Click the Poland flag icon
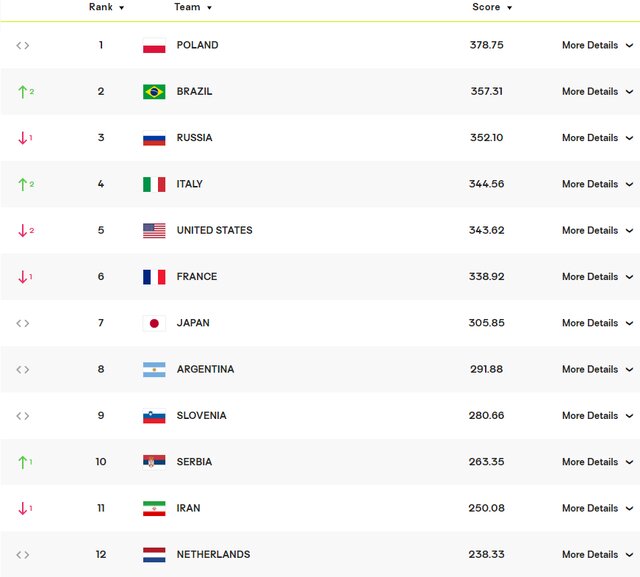The image size is (640, 577). pyautogui.click(x=154, y=46)
